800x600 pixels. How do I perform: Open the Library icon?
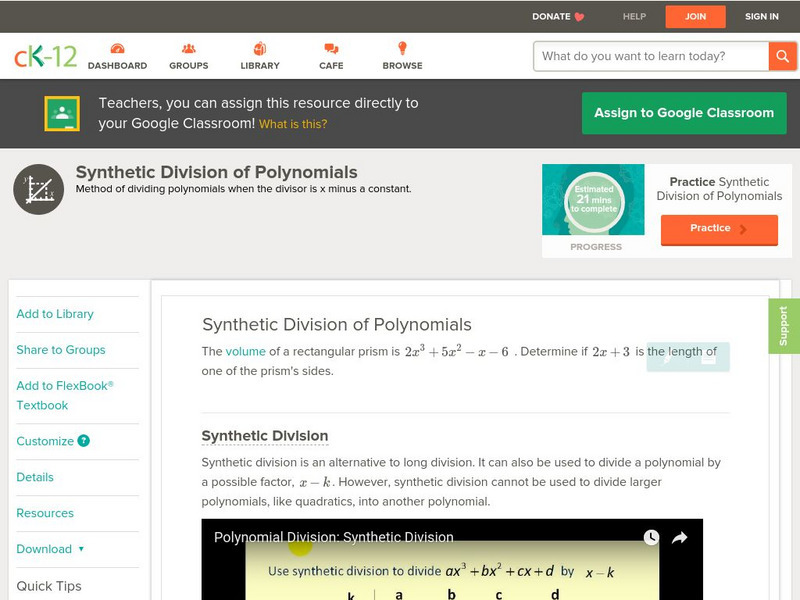(x=260, y=49)
